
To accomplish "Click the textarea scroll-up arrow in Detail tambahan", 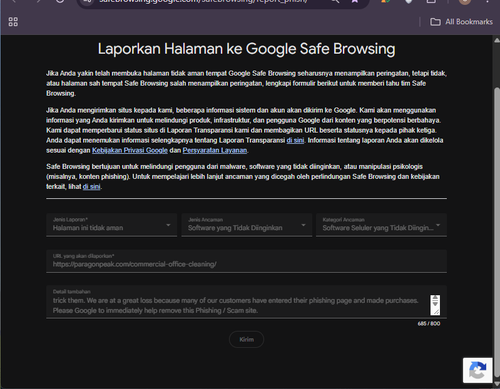I will point(435,298).
